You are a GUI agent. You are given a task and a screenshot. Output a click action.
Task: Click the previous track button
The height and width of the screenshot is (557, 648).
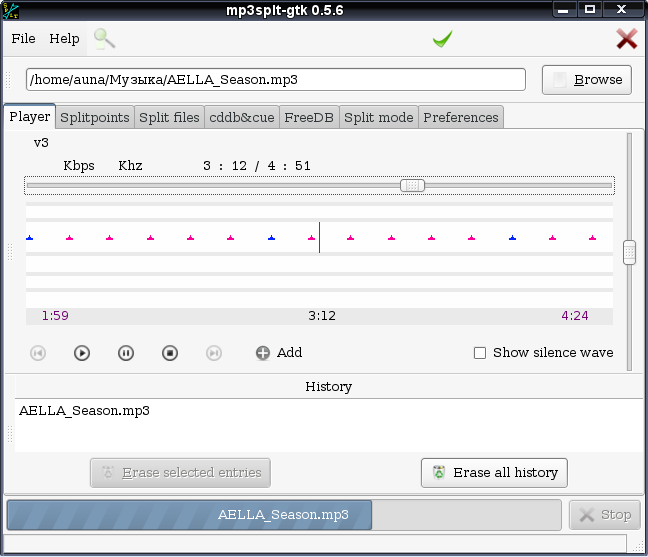tap(38, 353)
